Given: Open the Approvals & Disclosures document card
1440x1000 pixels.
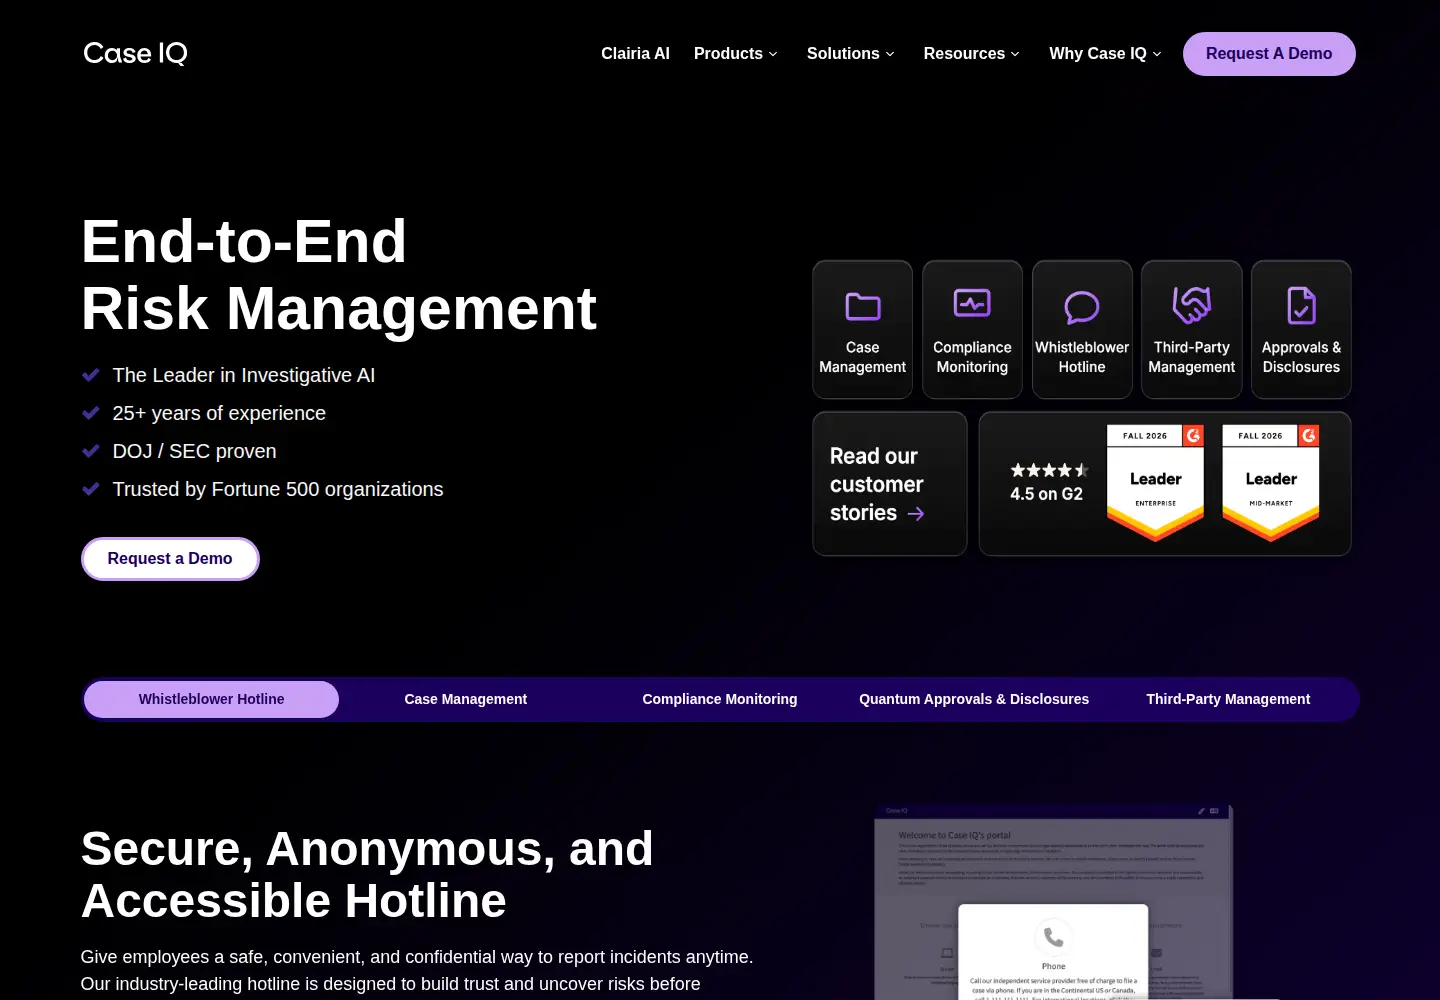Looking at the screenshot, I should coord(1301,329).
